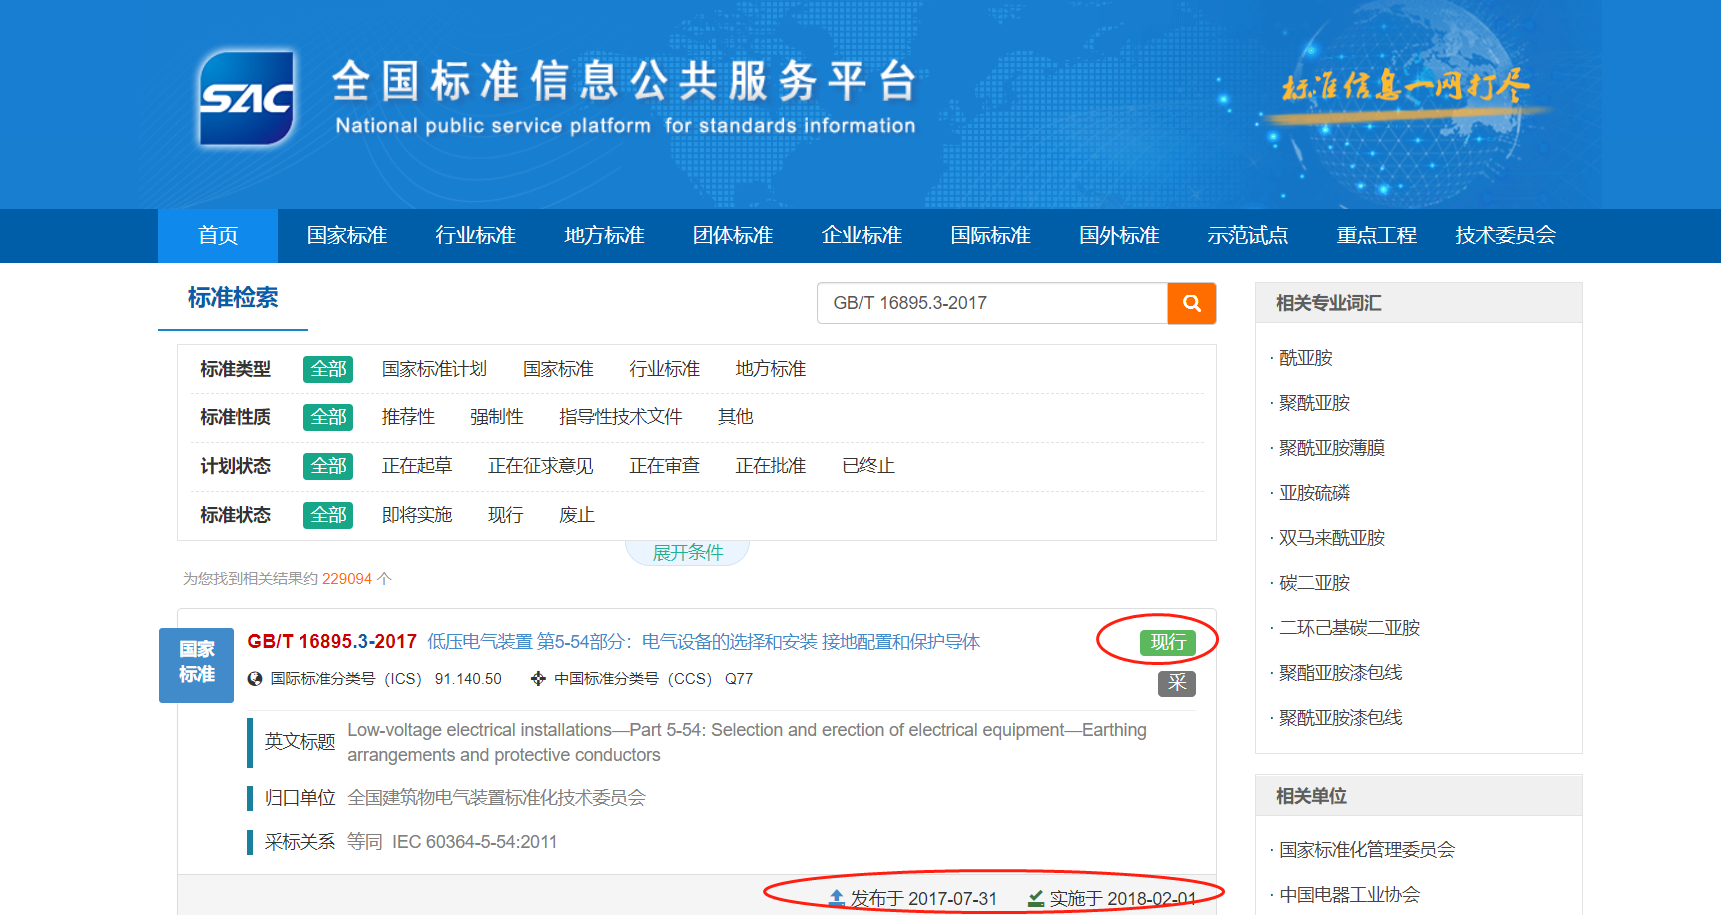Click the SAC logo

[247, 98]
